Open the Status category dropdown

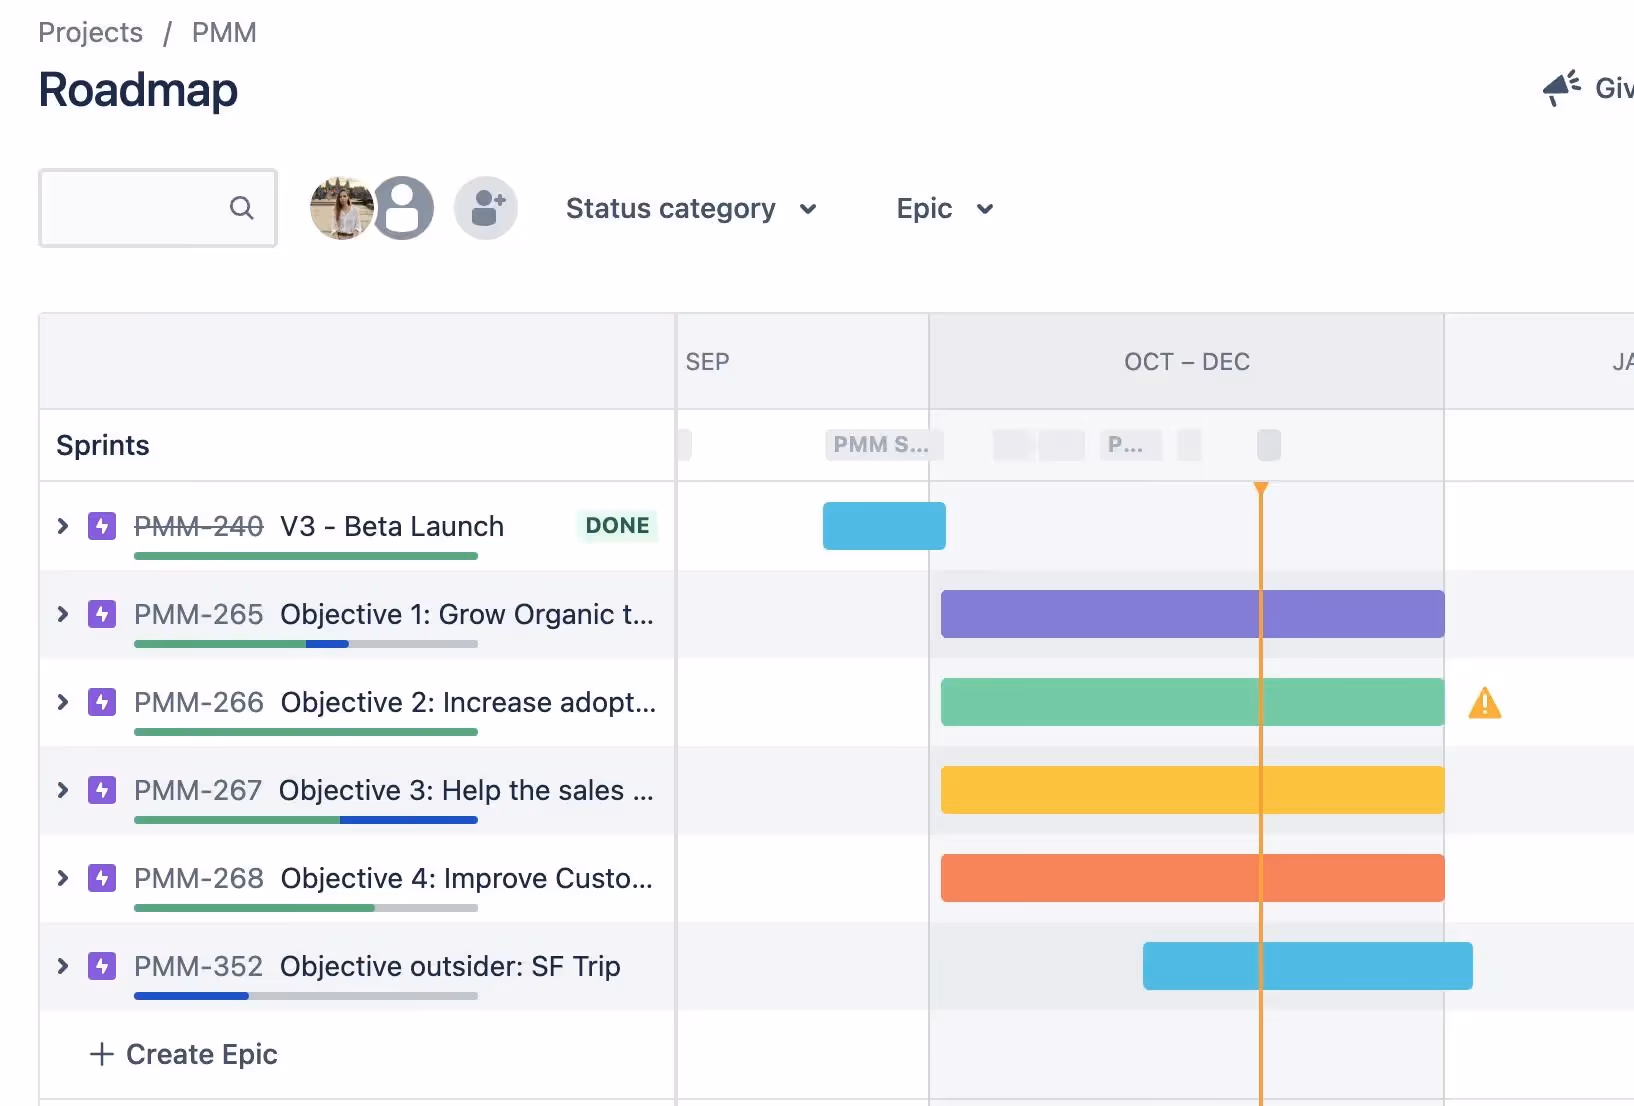point(691,209)
